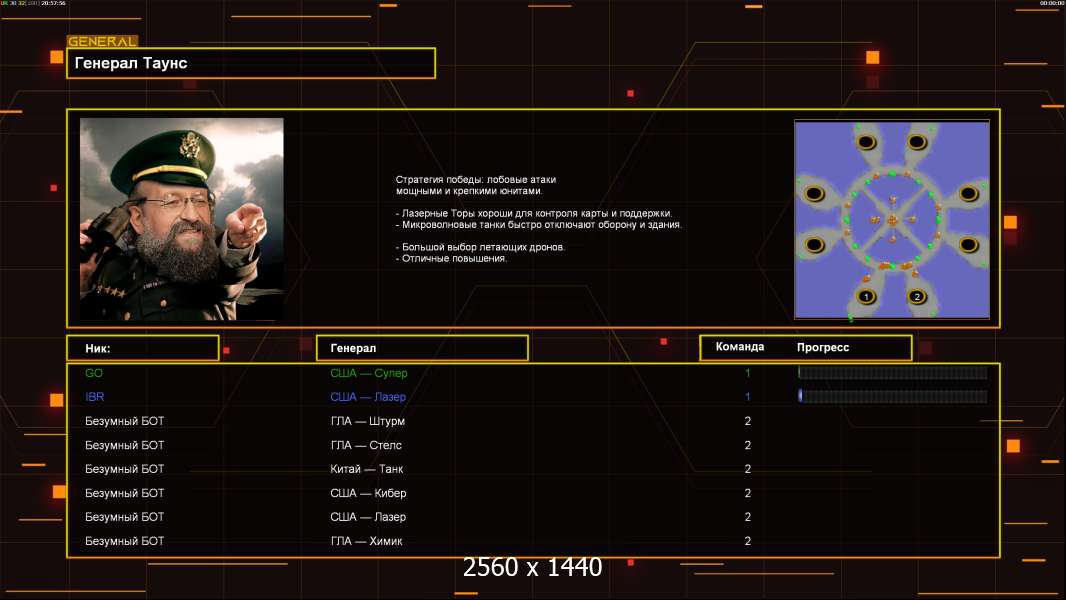Select the blue IBR player nickname
The width and height of the screenshot is (1066, 600).
pos(95,397)
